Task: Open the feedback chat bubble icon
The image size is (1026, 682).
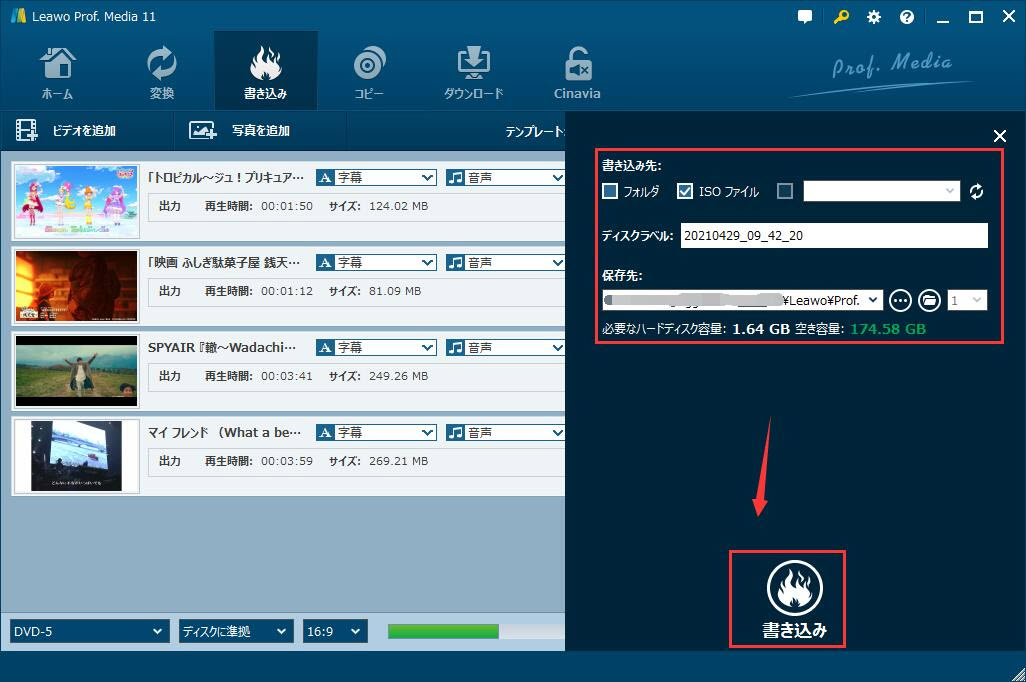Action: tap(806, 17)
